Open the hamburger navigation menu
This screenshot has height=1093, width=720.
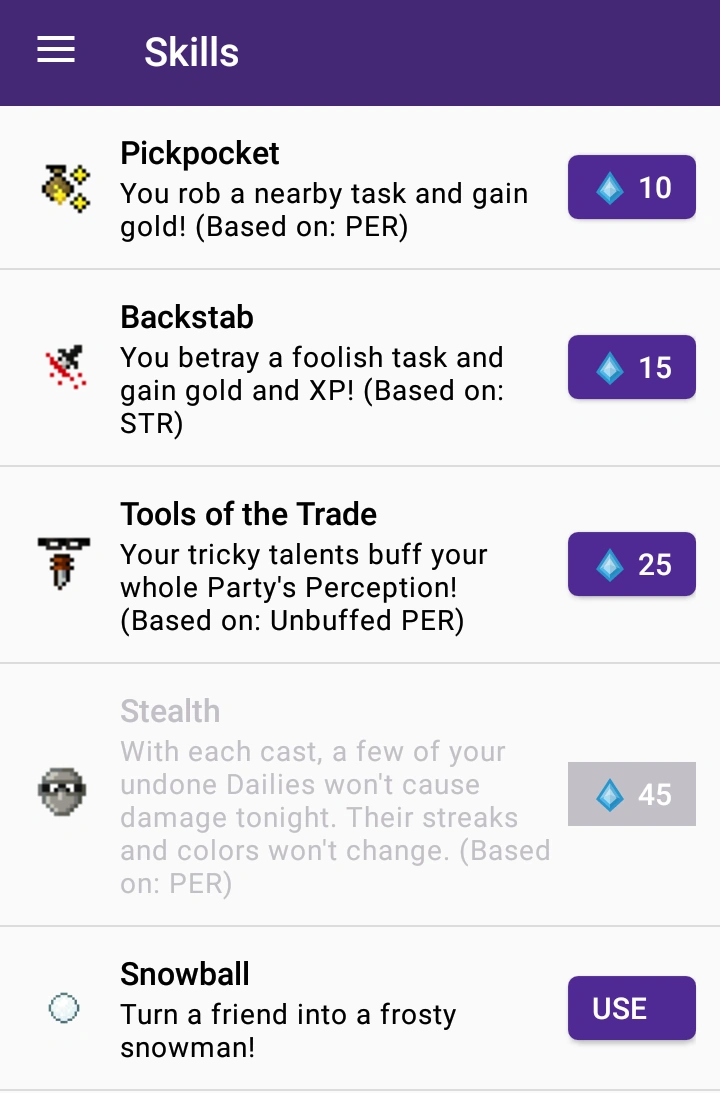(x=56, y=50)
